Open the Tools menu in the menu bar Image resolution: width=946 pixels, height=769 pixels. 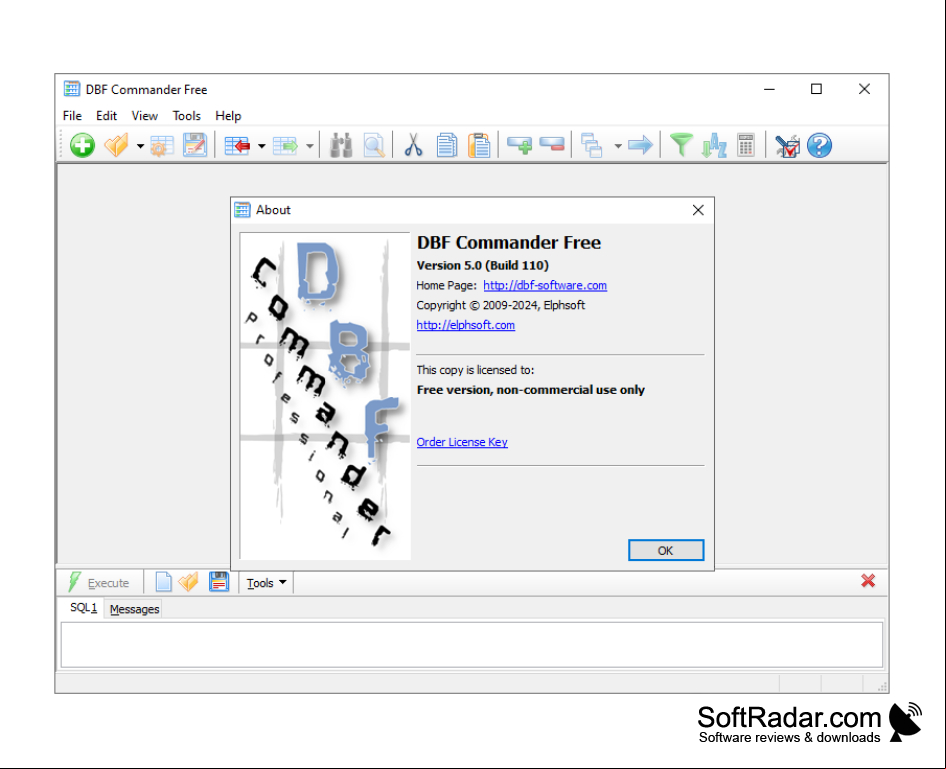pos(186,116)
